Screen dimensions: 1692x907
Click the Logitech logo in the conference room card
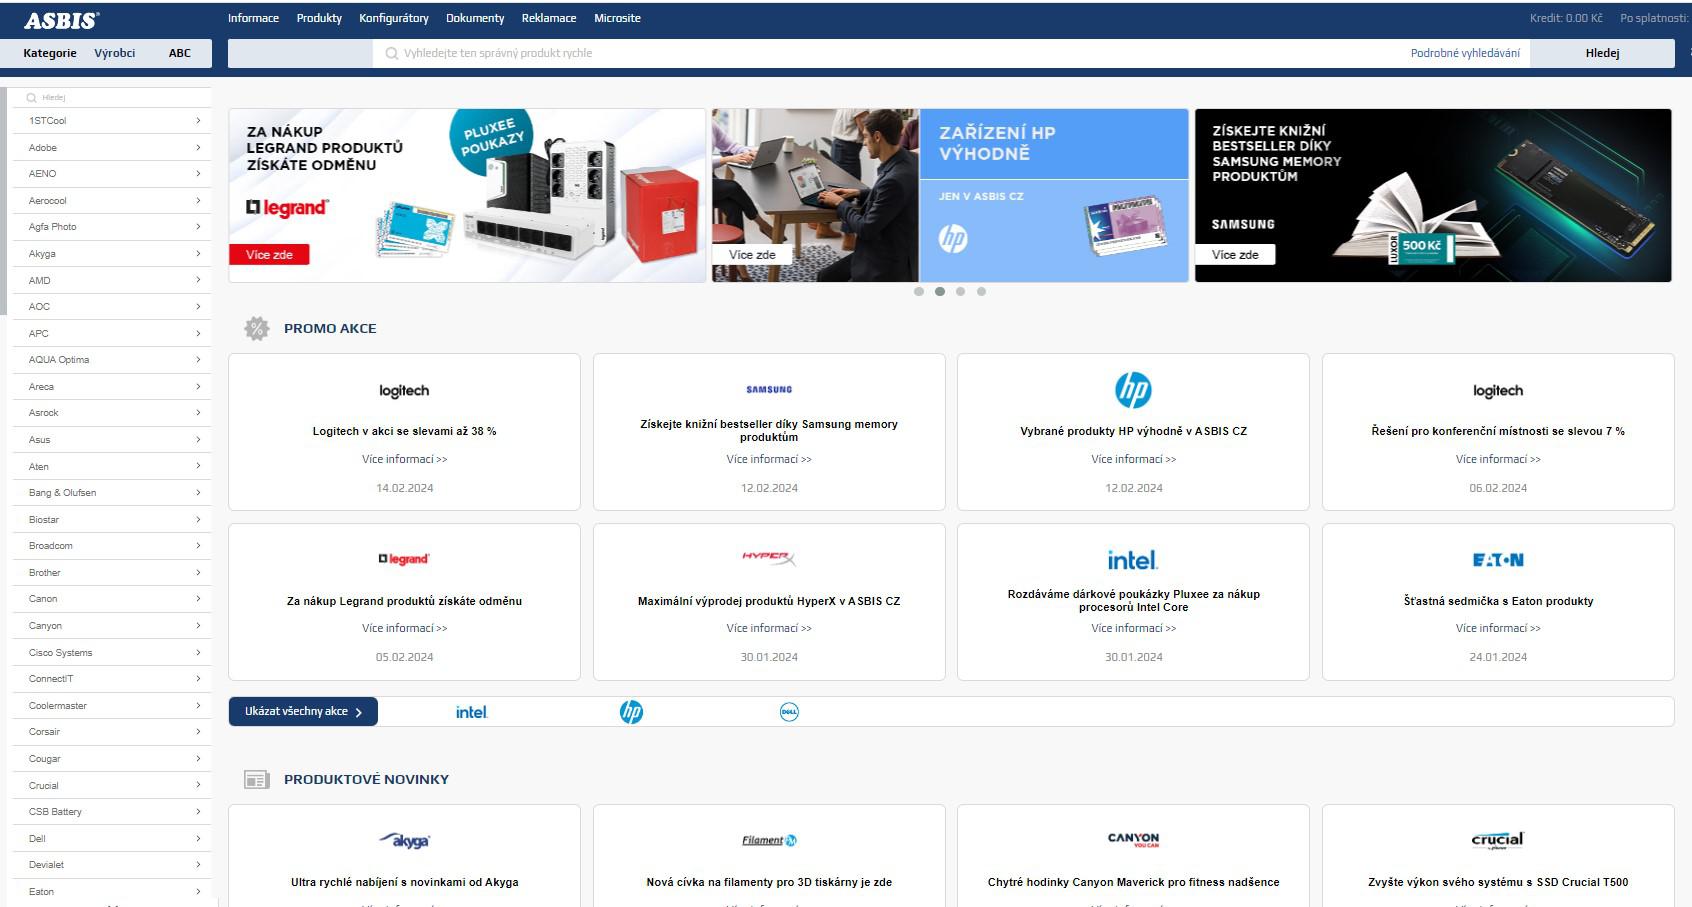coord(1498,391)
